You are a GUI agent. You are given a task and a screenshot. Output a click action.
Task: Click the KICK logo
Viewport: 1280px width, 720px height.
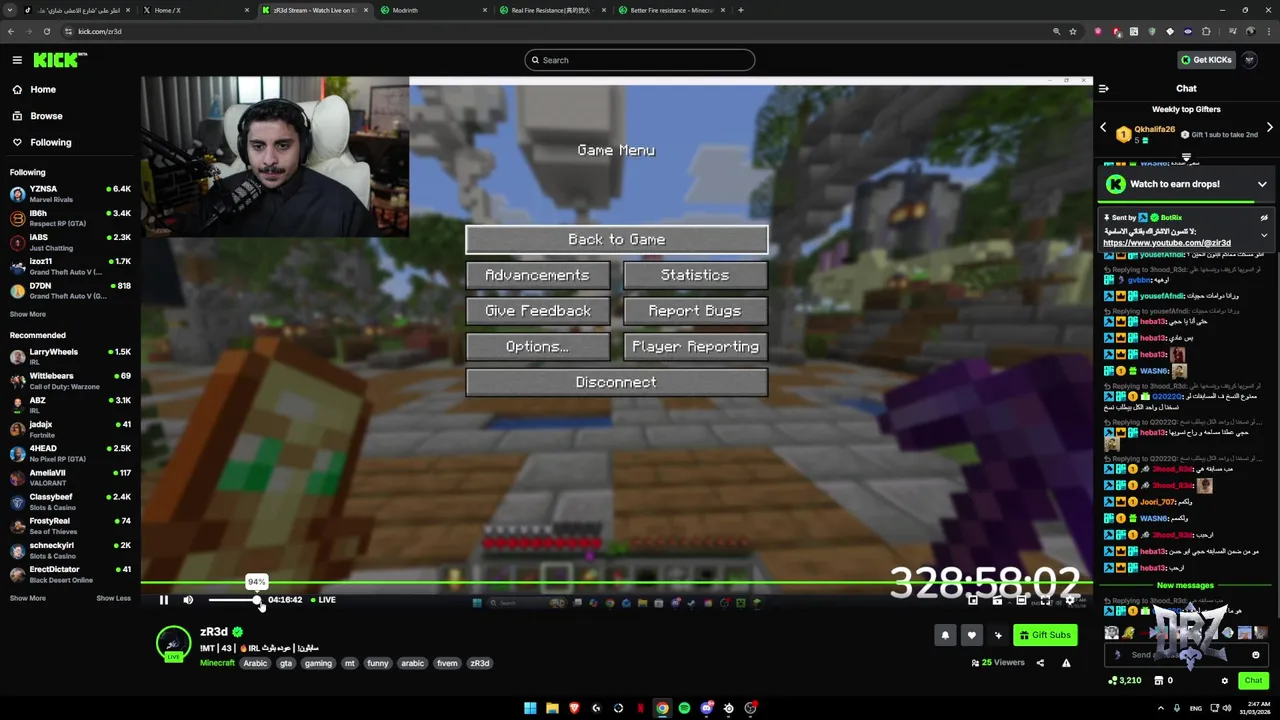click(57, 60)
